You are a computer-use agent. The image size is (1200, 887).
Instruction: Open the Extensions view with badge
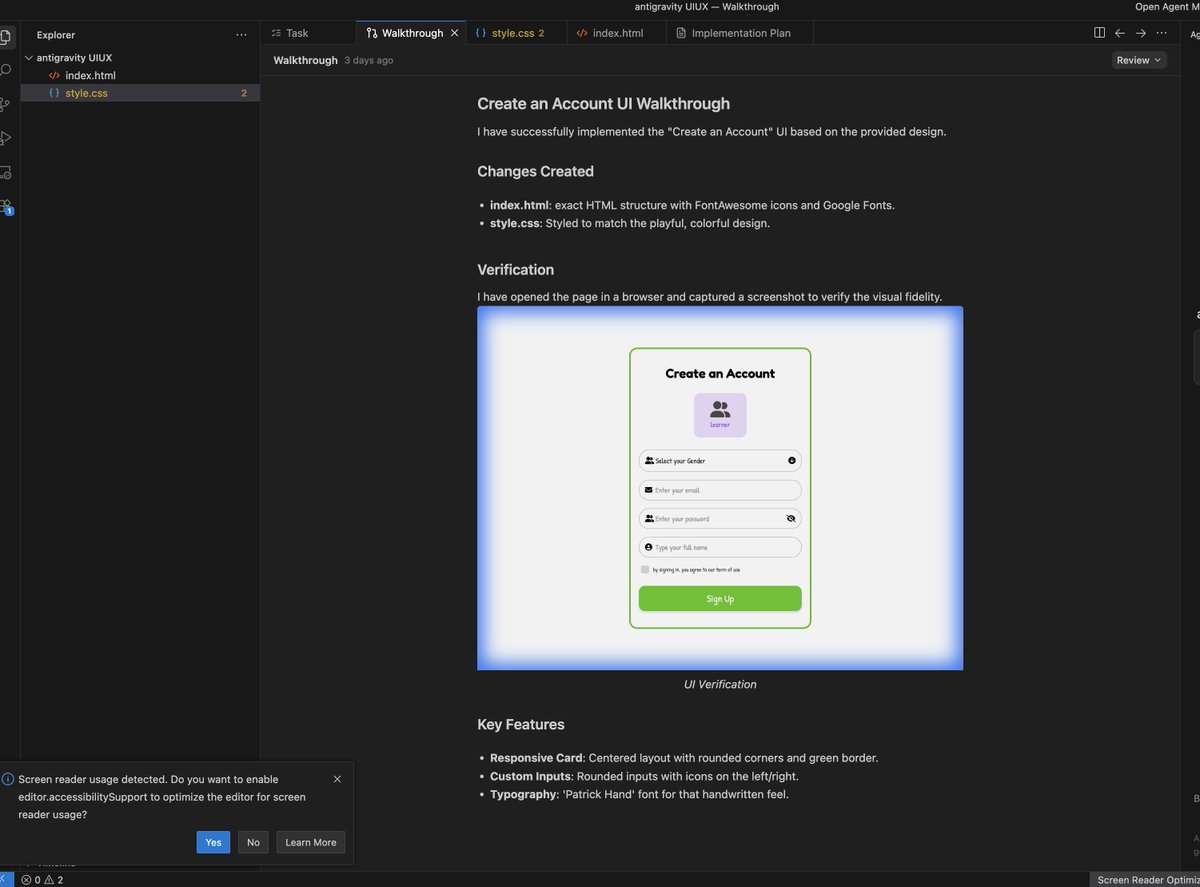(5, 206)
